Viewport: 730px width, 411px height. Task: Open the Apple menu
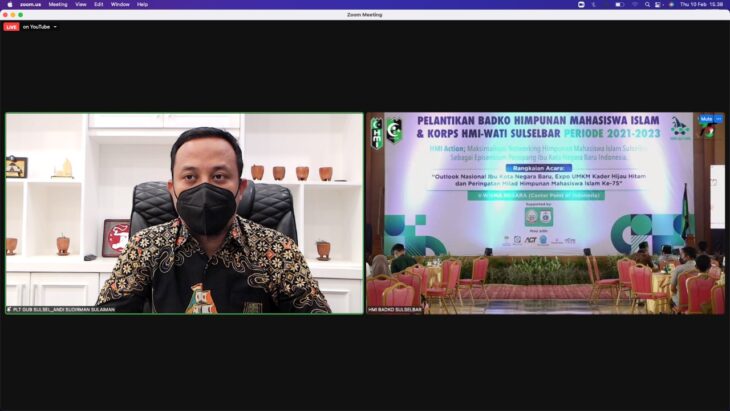click(x=10, y=4)
